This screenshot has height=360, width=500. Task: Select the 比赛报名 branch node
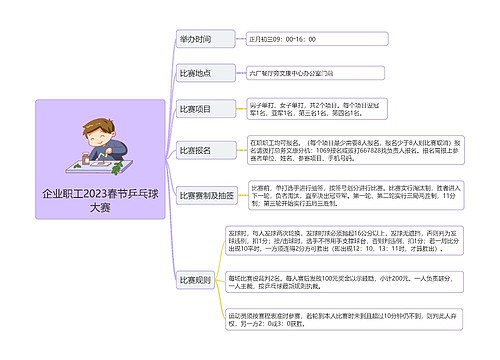pyautogui.click(x=206, y=150)
